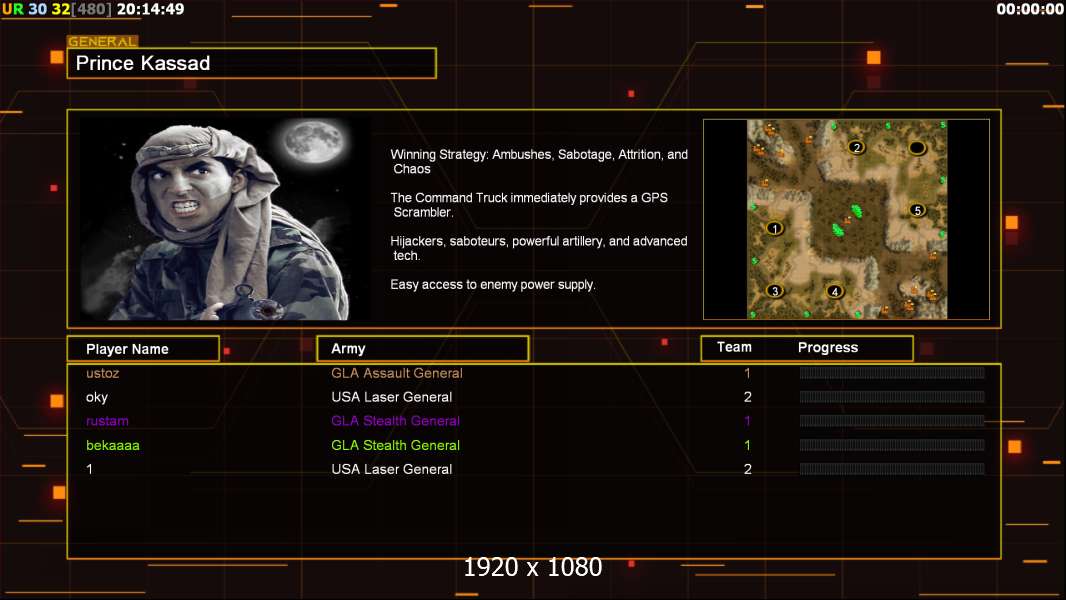Click GLA Stealth General army for rustam

[396, 421]
